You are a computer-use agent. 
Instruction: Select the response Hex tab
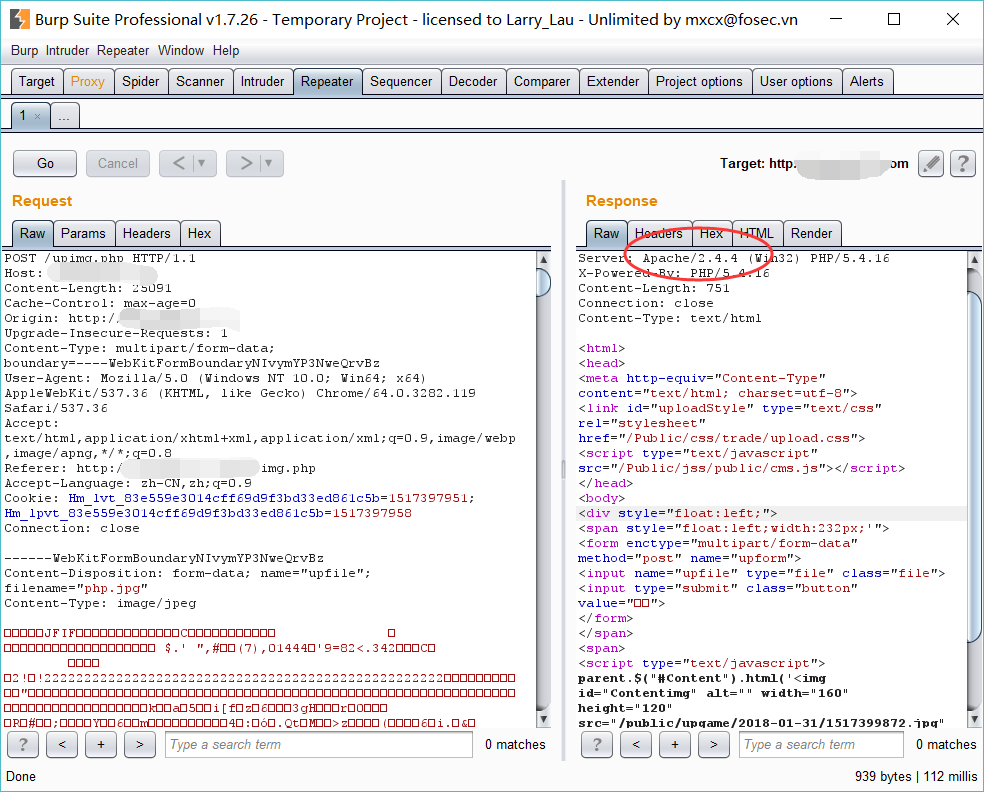click(x=712, y=233)
